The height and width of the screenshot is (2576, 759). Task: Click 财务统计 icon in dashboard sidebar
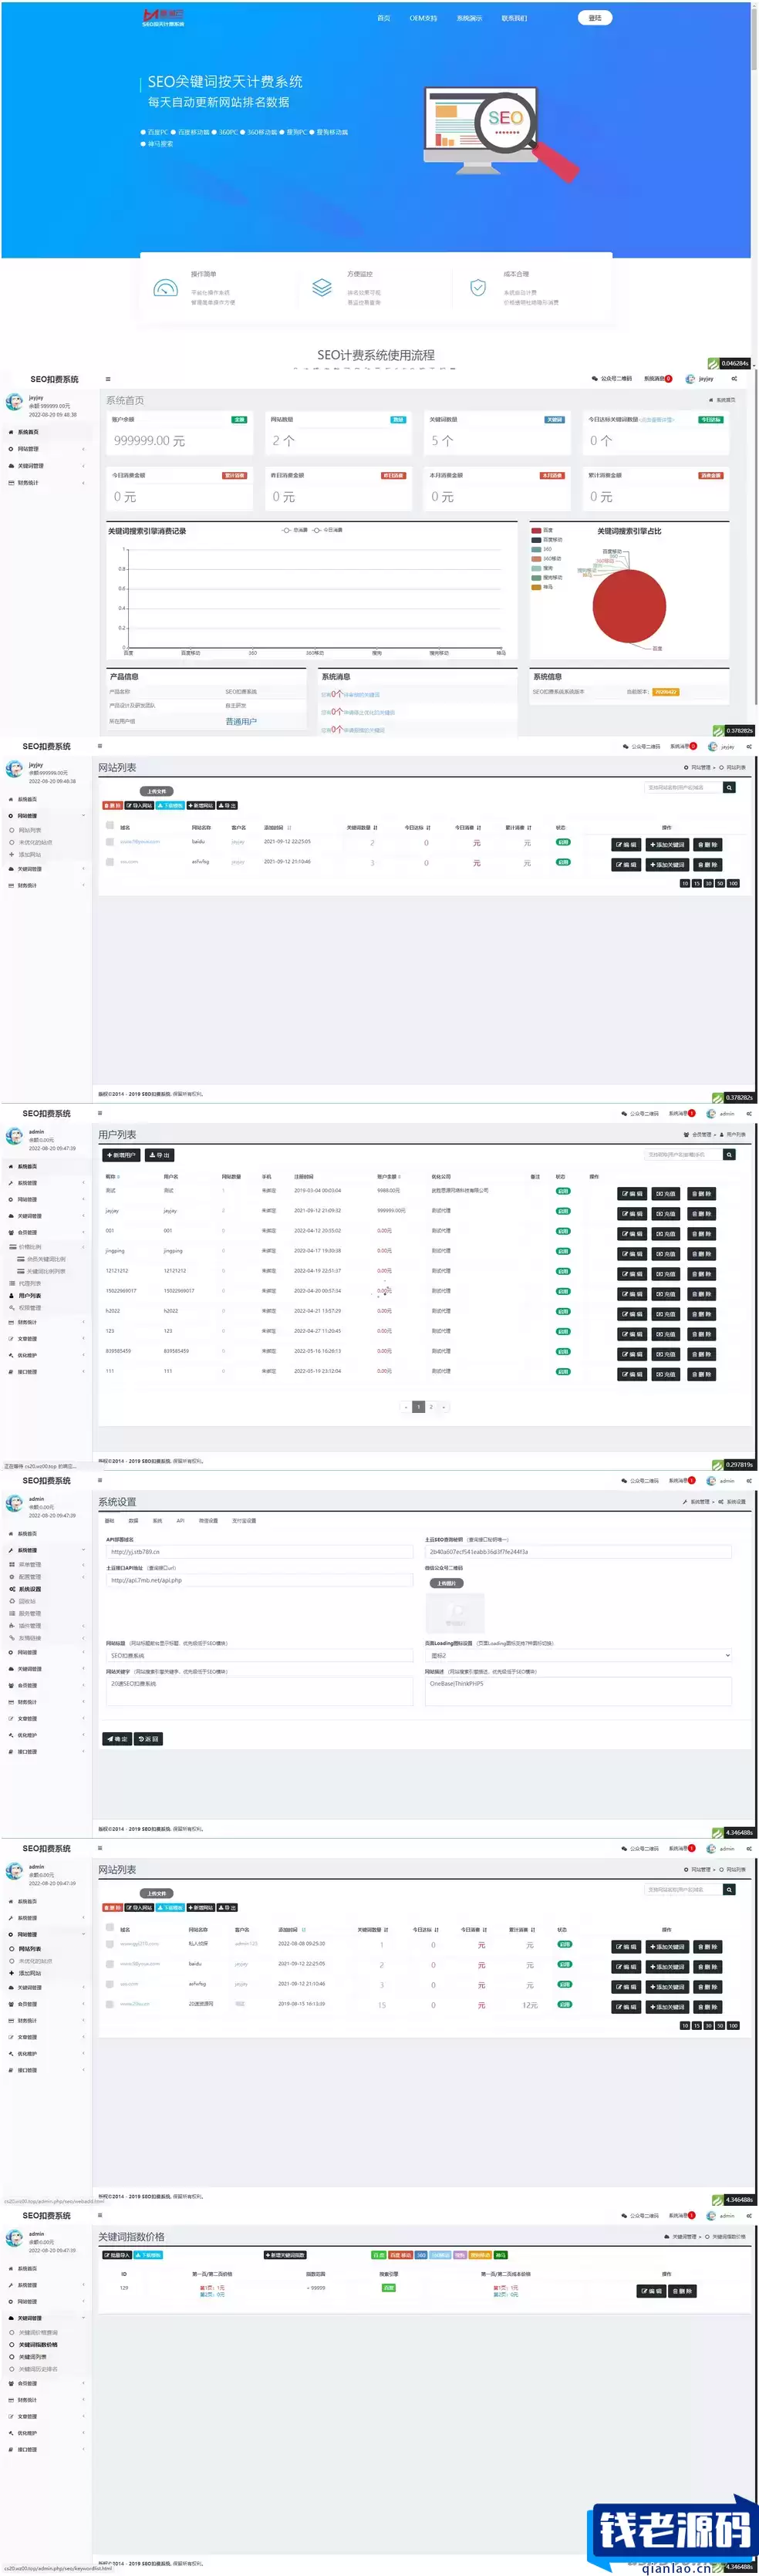click(11, 483)
